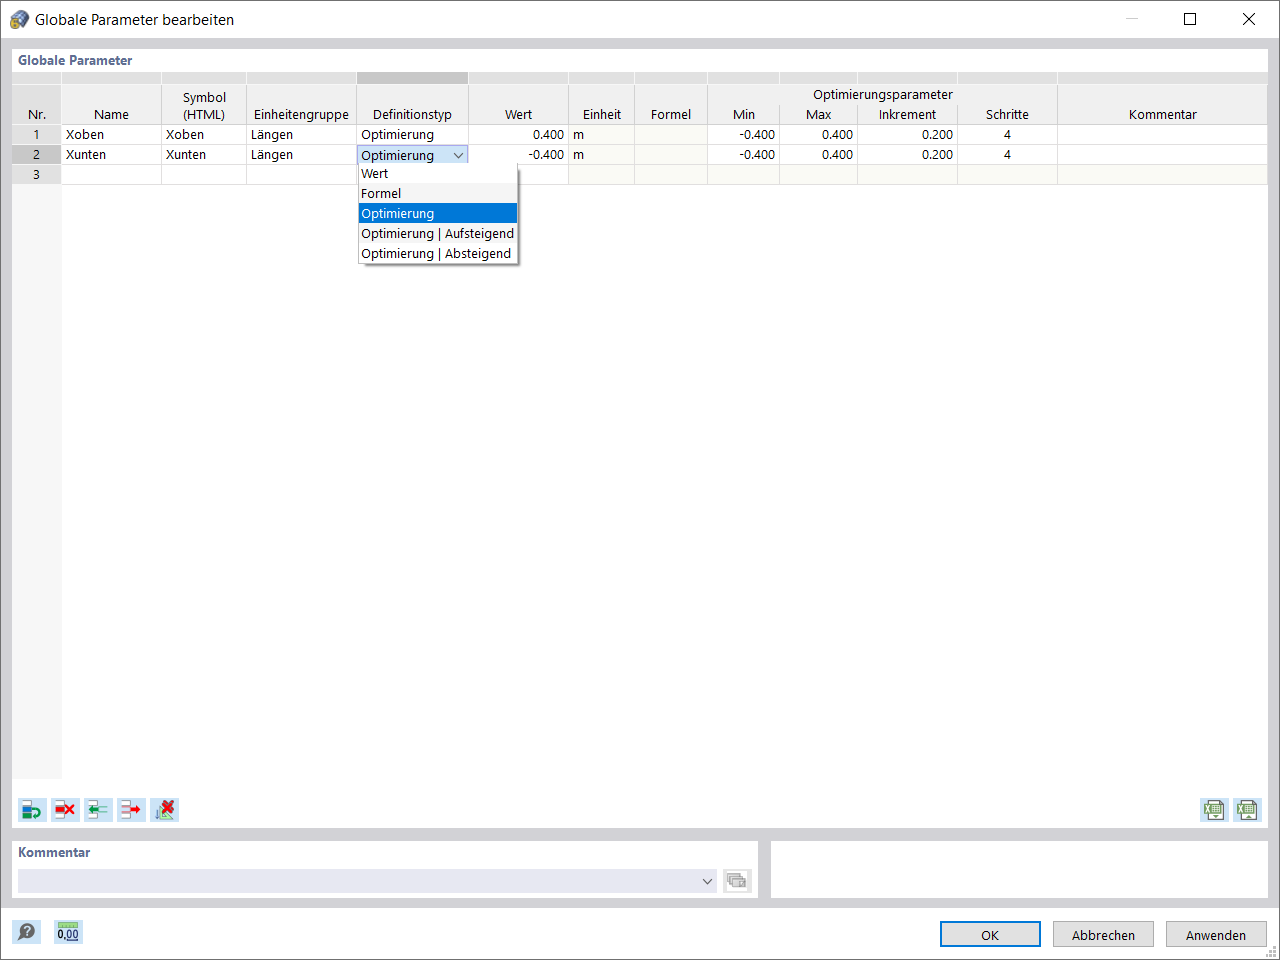
Task: Select 'Wert' from the dropdown list
Action: pos(438,174)
